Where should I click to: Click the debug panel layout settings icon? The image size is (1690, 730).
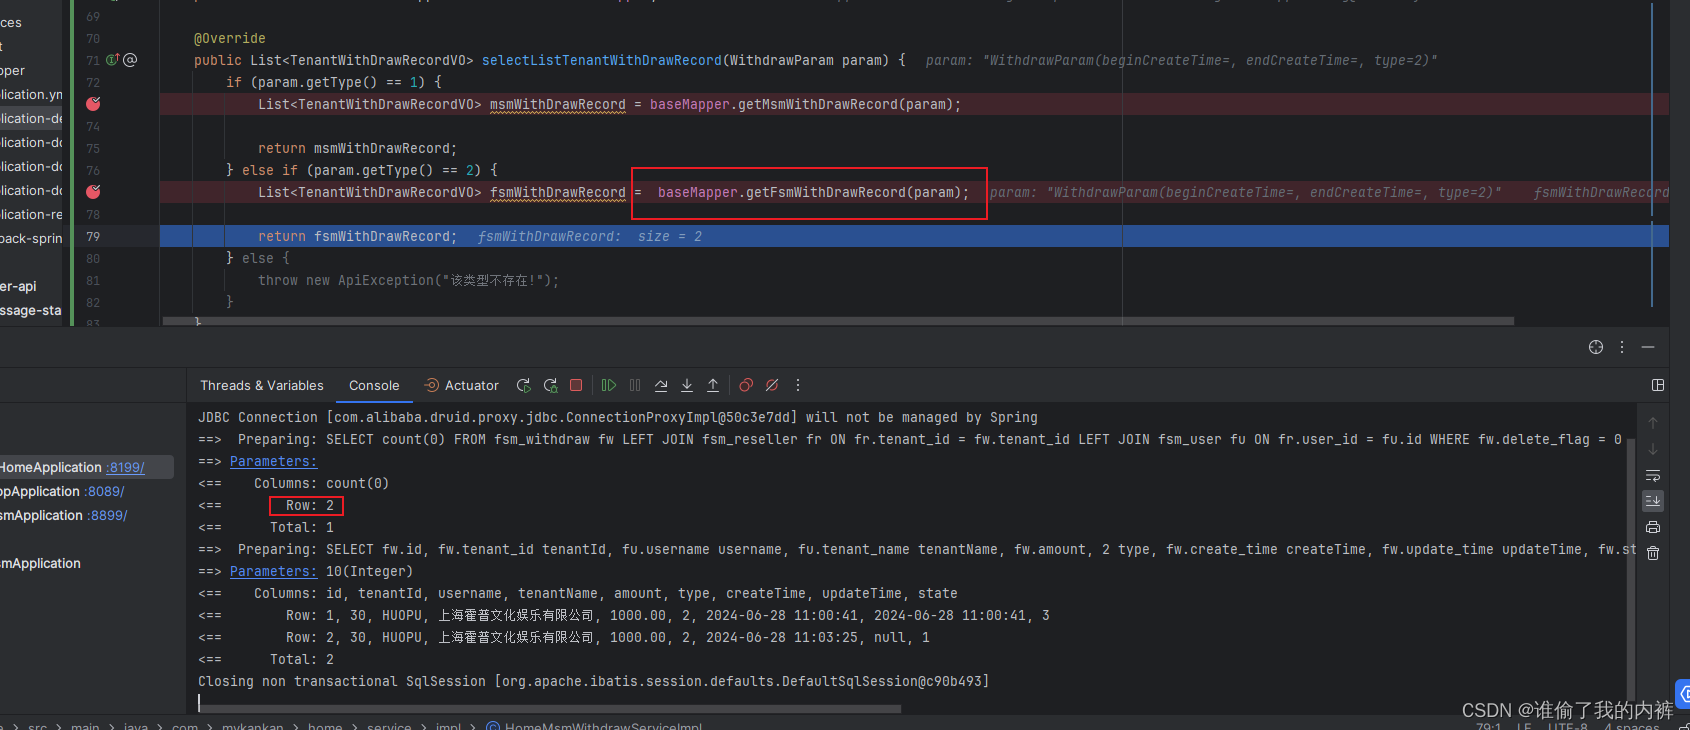pos(1658,385)
